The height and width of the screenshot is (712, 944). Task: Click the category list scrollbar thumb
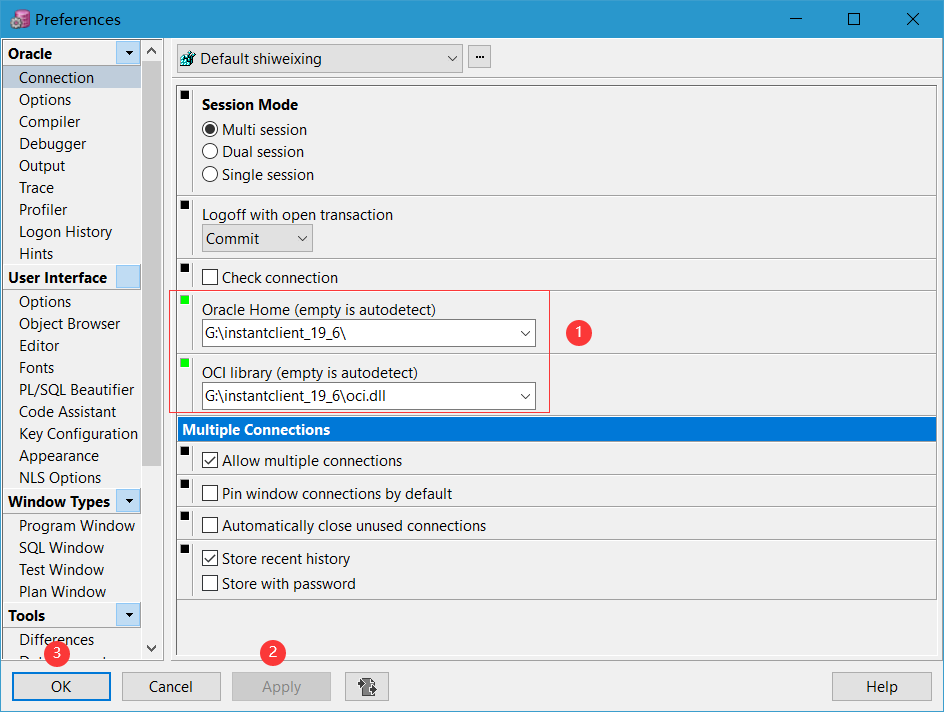point(152,263)
